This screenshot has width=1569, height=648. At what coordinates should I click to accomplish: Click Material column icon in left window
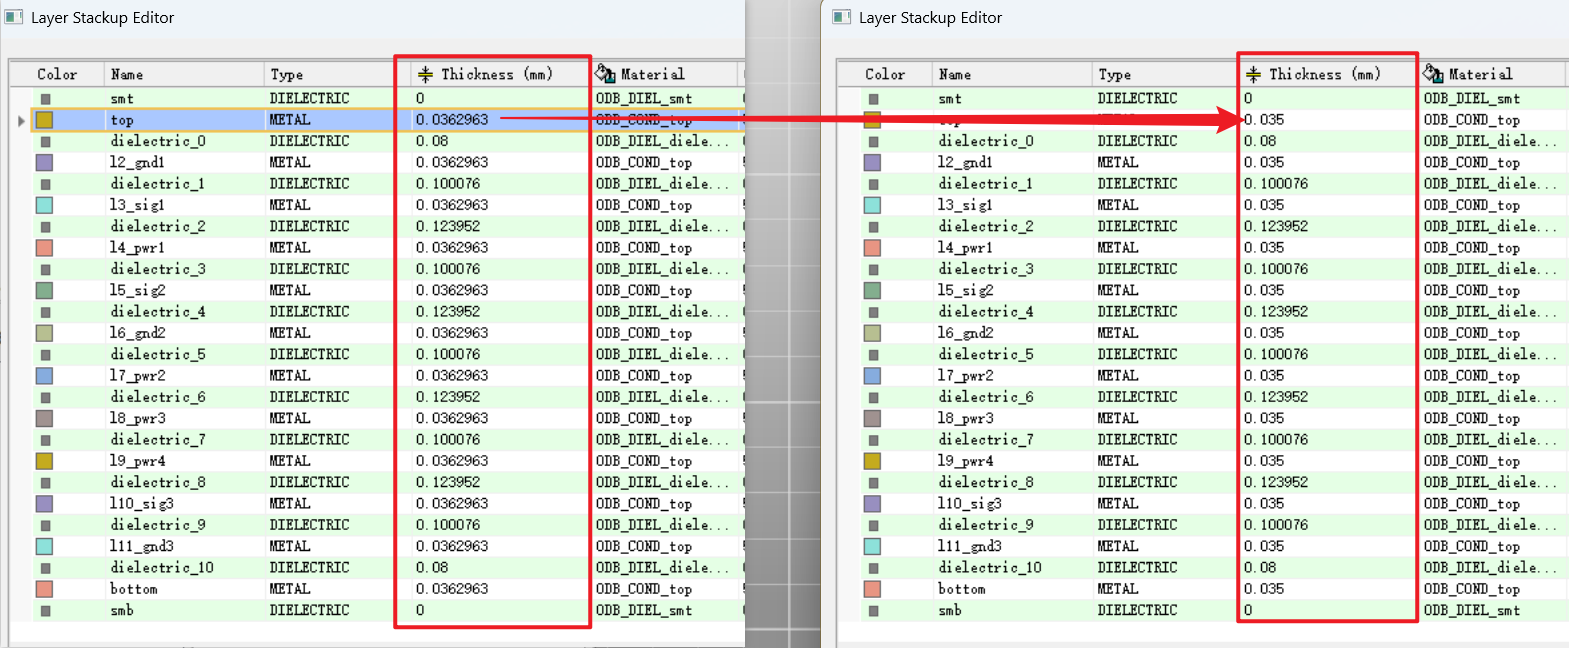click(605, 74)
